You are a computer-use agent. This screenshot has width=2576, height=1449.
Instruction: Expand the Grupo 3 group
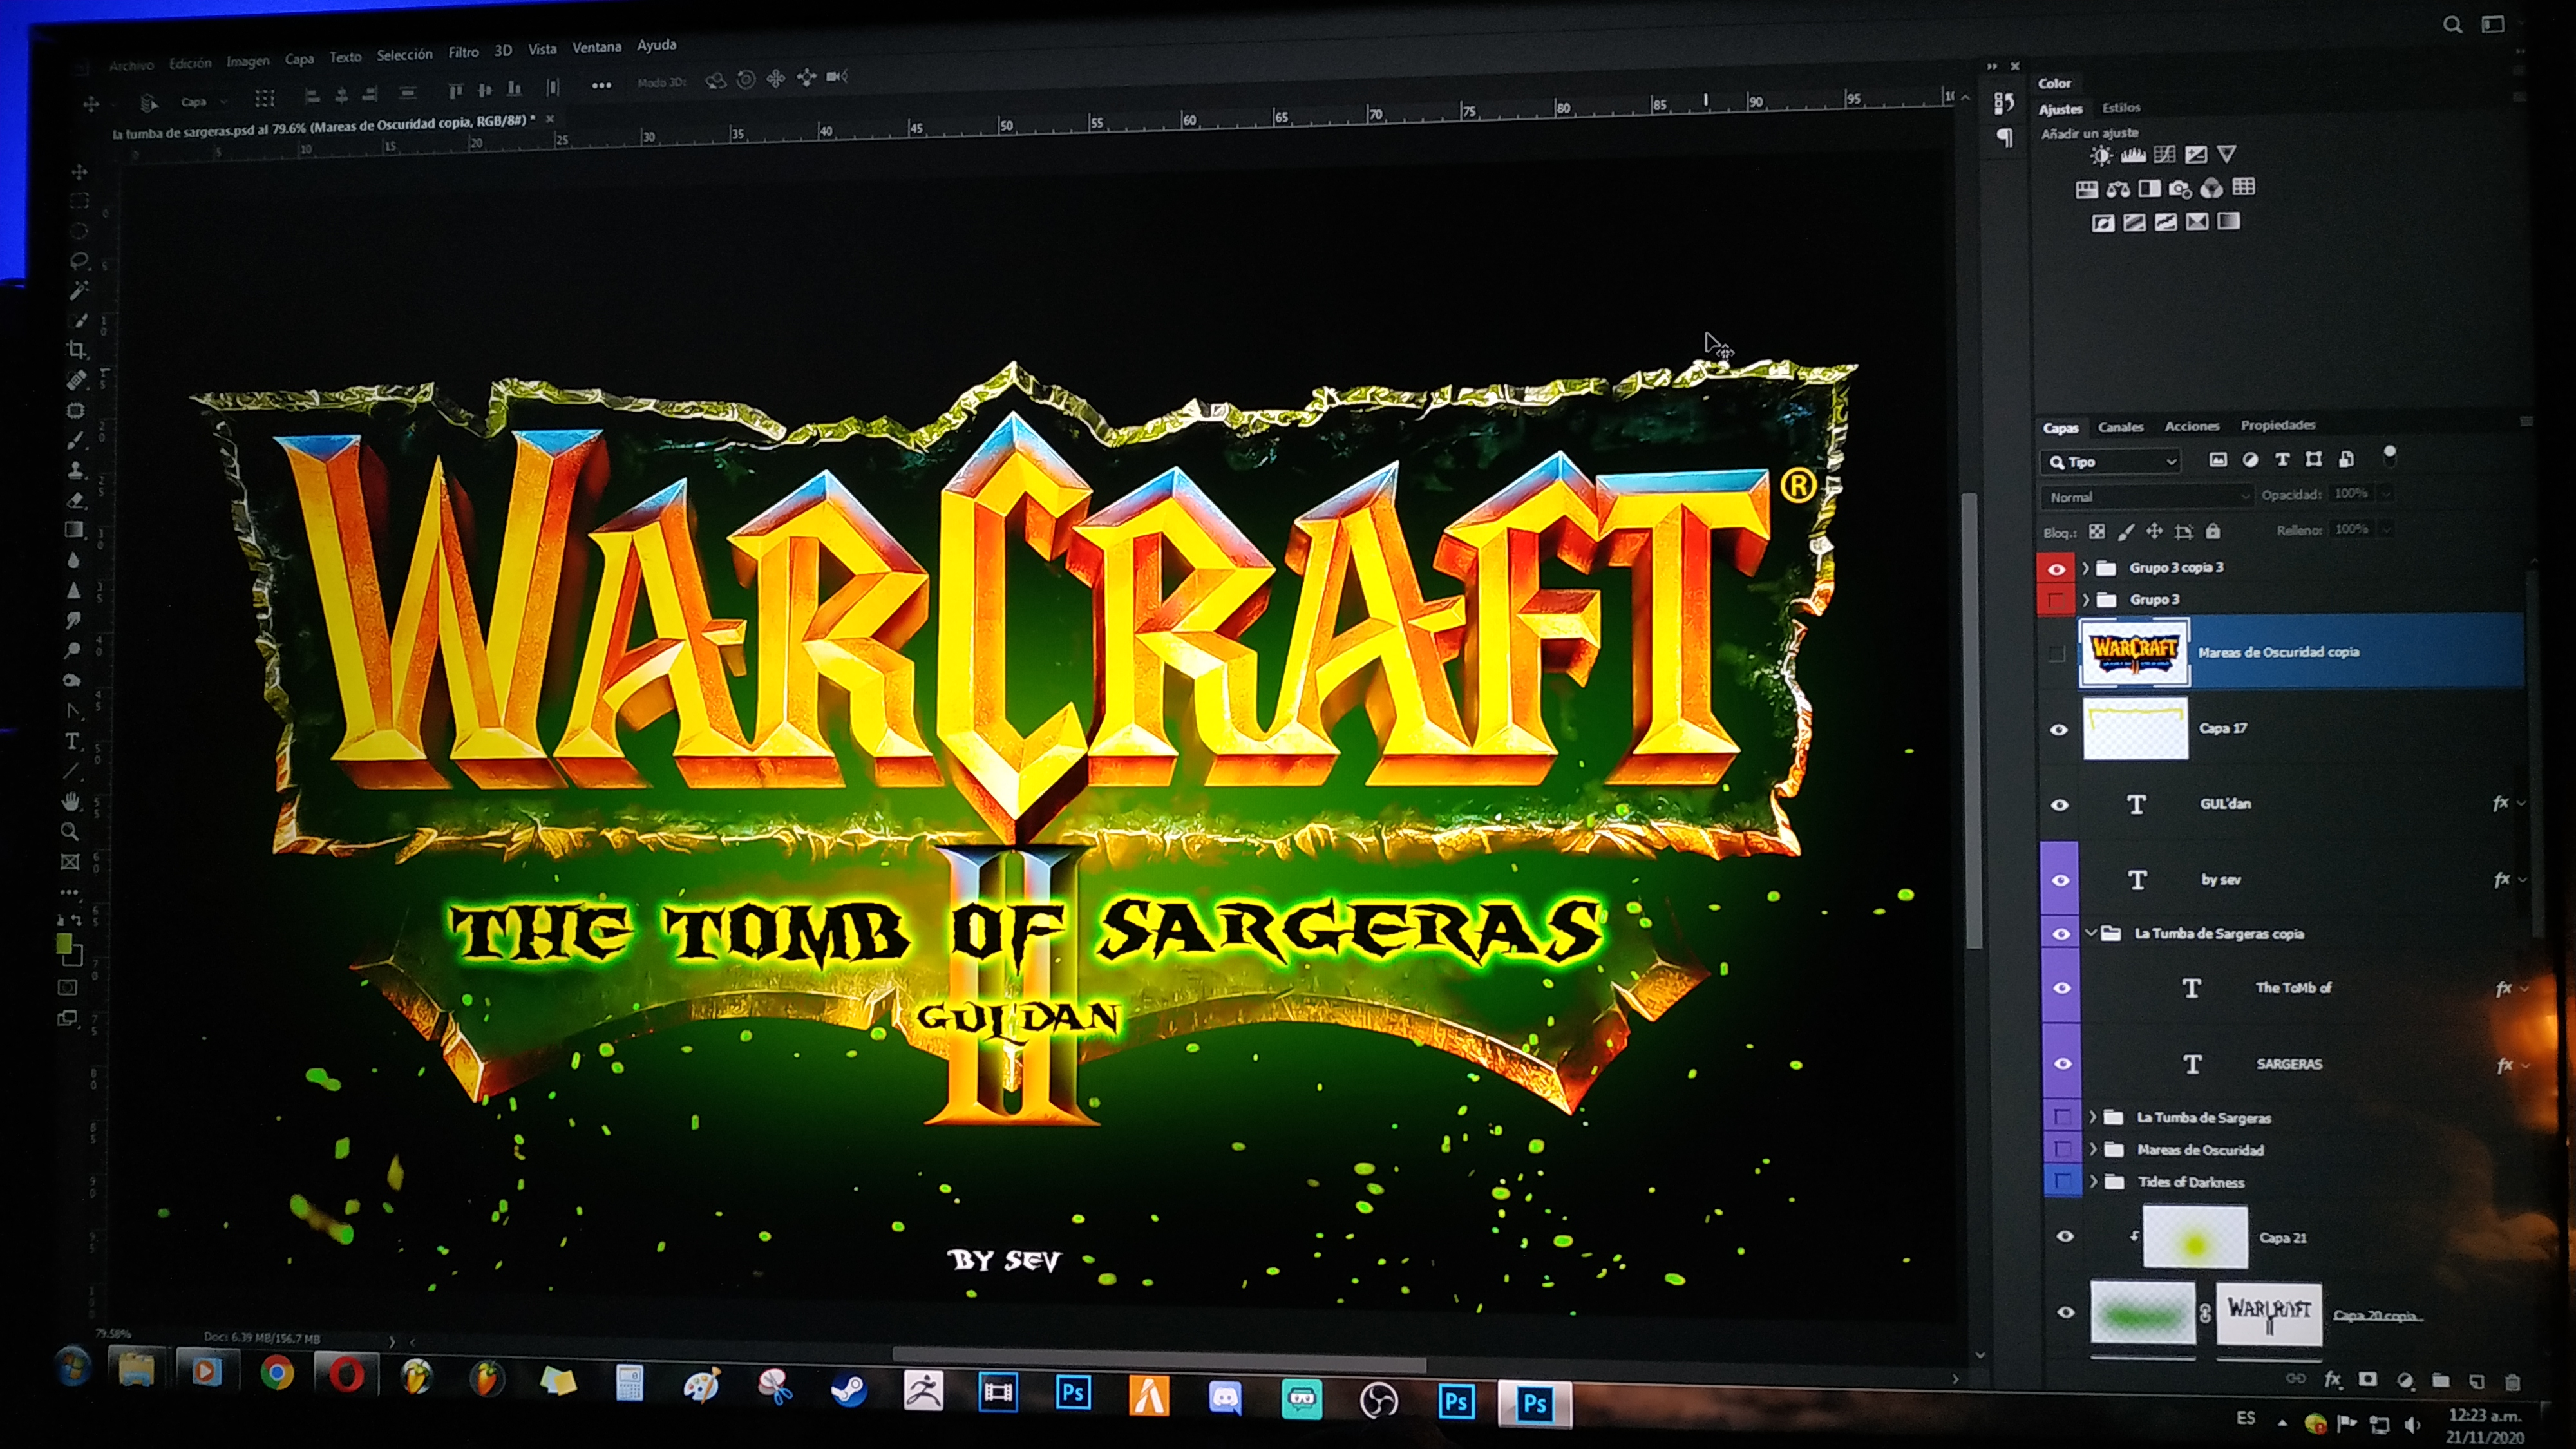point(2086,600)
